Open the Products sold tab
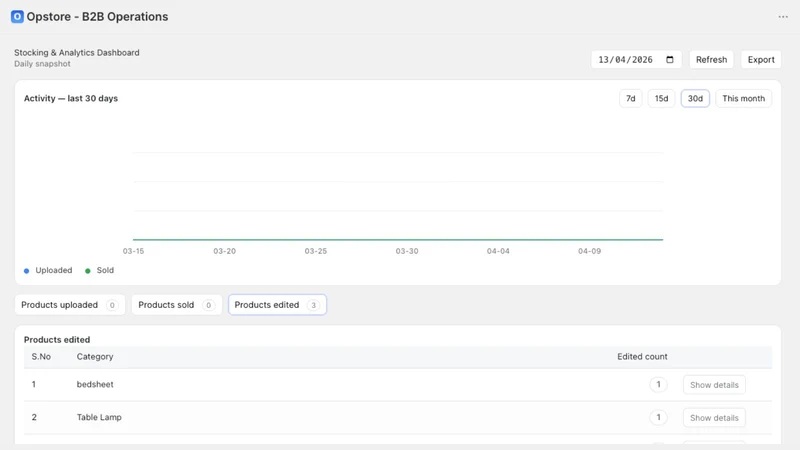800x450 pixels. click(177, 305)
